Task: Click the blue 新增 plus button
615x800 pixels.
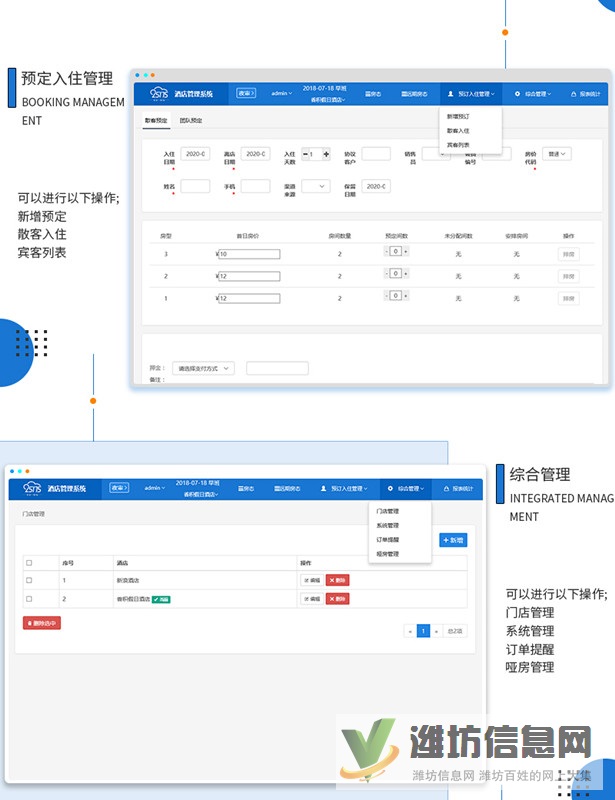Action: click(452, 539)
